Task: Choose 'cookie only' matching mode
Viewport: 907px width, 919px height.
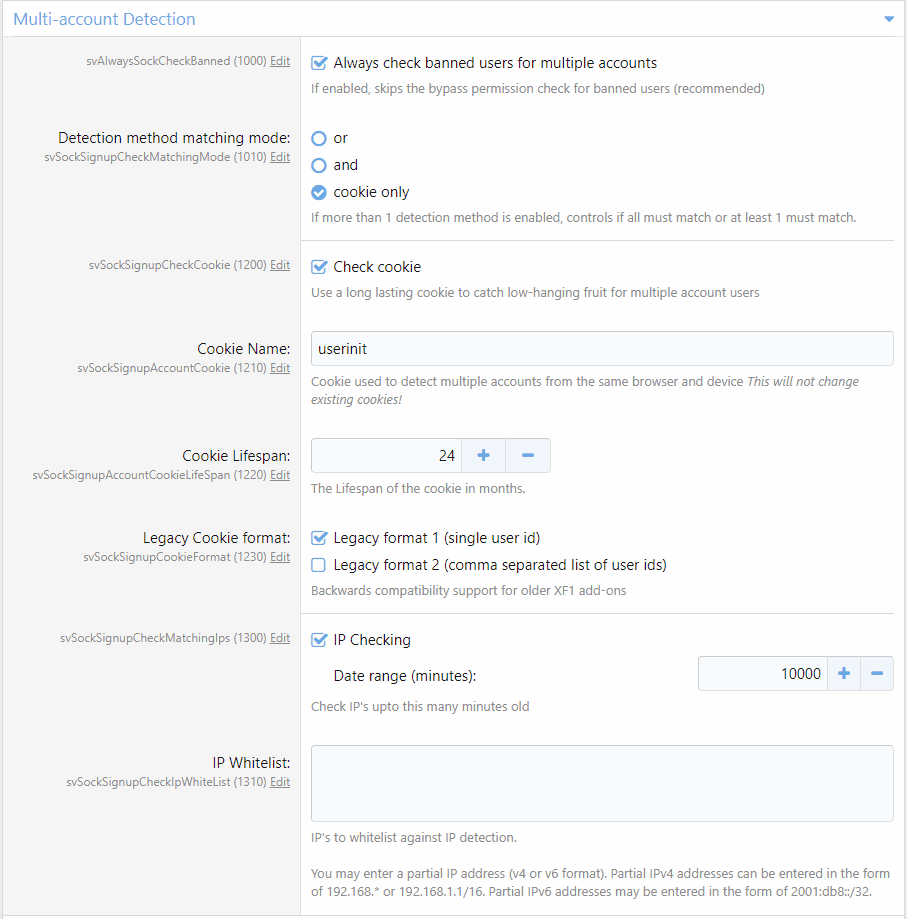Action: (x=320, y=192)
